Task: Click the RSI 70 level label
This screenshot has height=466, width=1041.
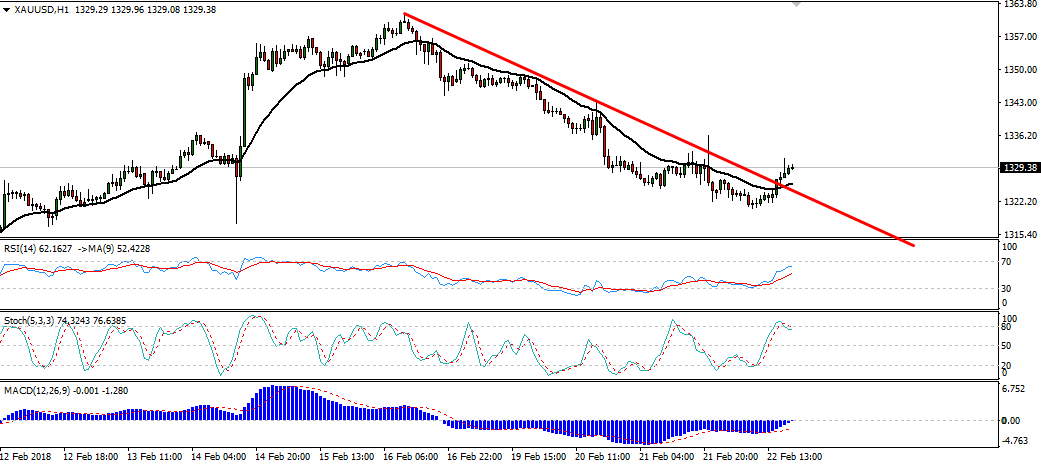Action: (x=1007, y=262)
